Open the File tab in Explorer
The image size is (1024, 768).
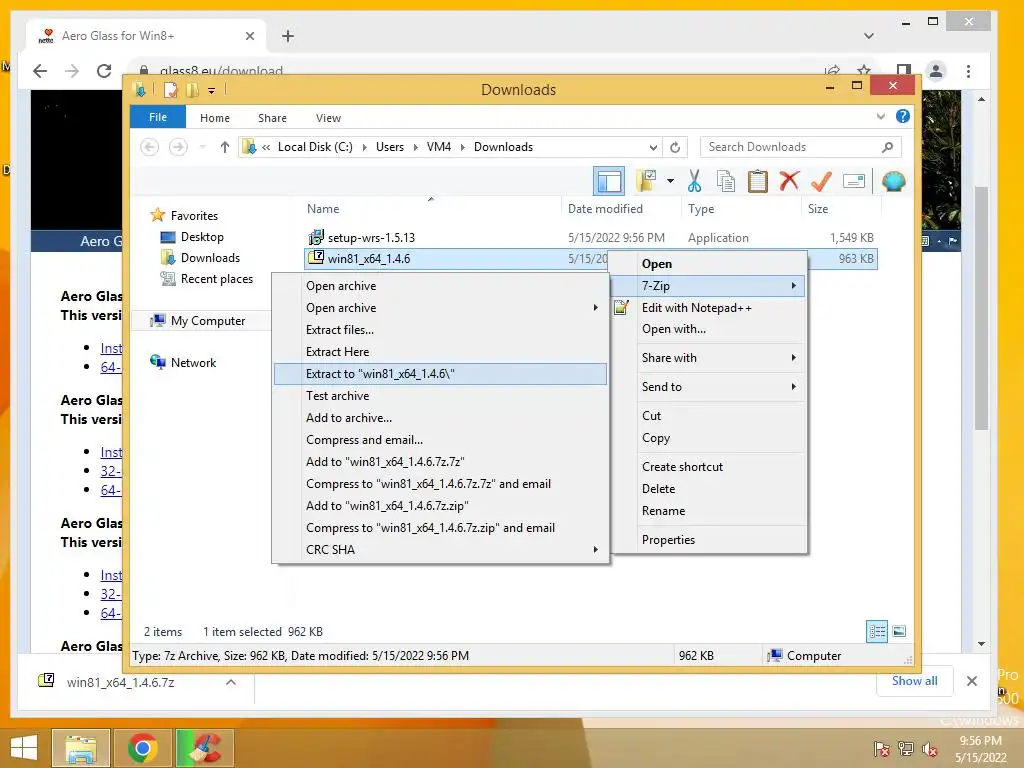tap(158, 117)
